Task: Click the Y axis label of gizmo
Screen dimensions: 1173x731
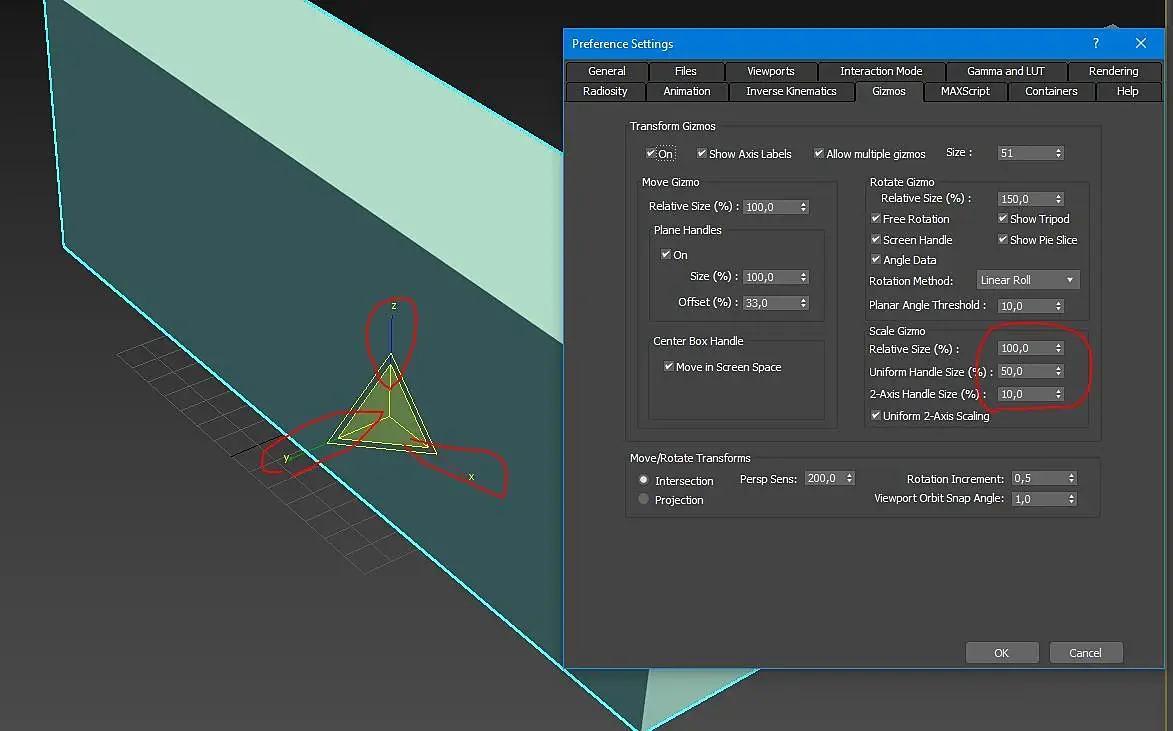Action: coord(286,458)
